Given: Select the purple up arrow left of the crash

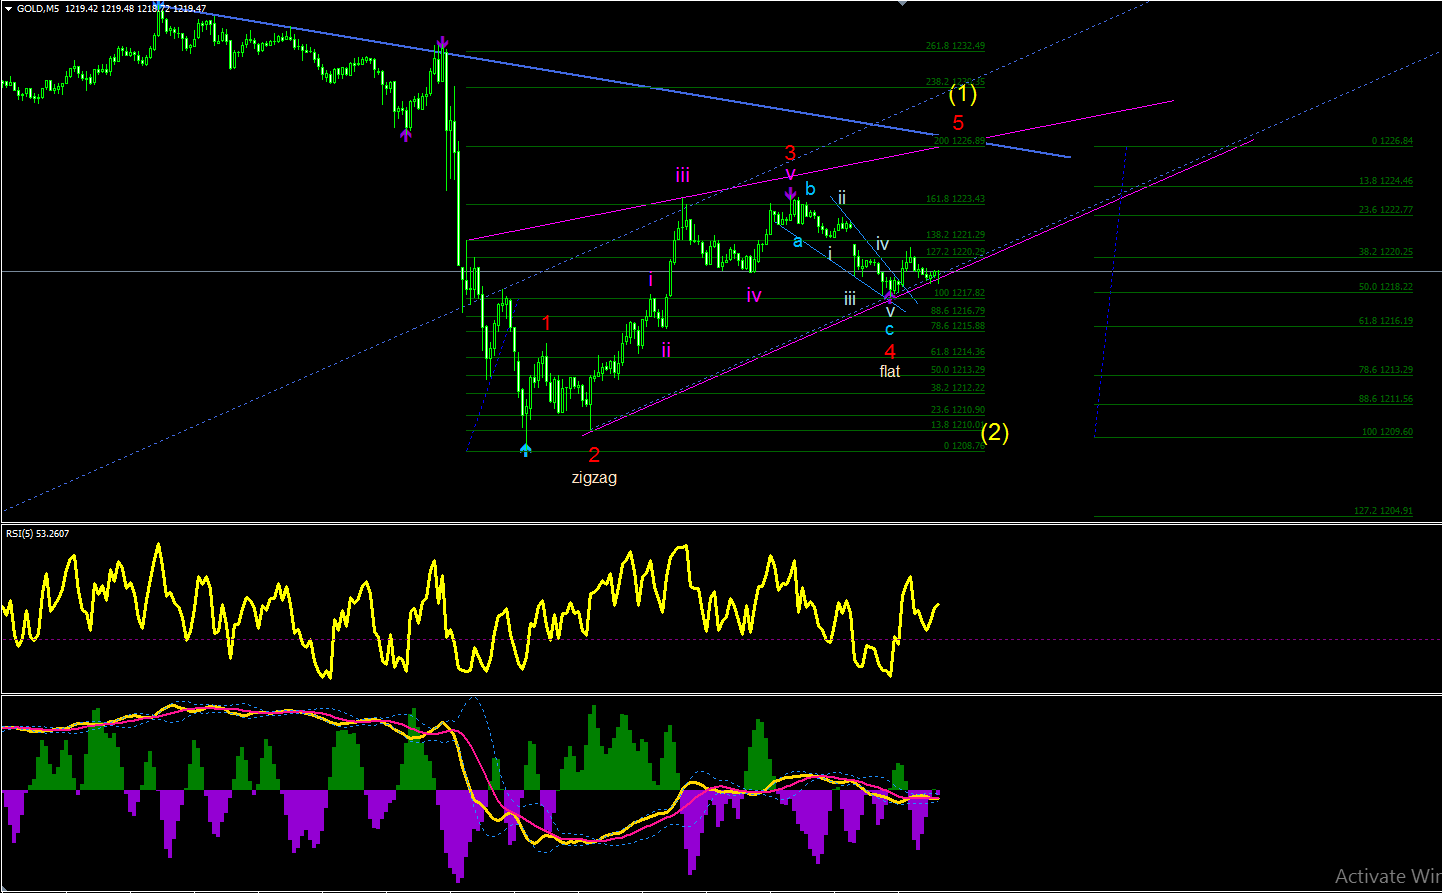Looking at the screenshot, I should 405,135.
